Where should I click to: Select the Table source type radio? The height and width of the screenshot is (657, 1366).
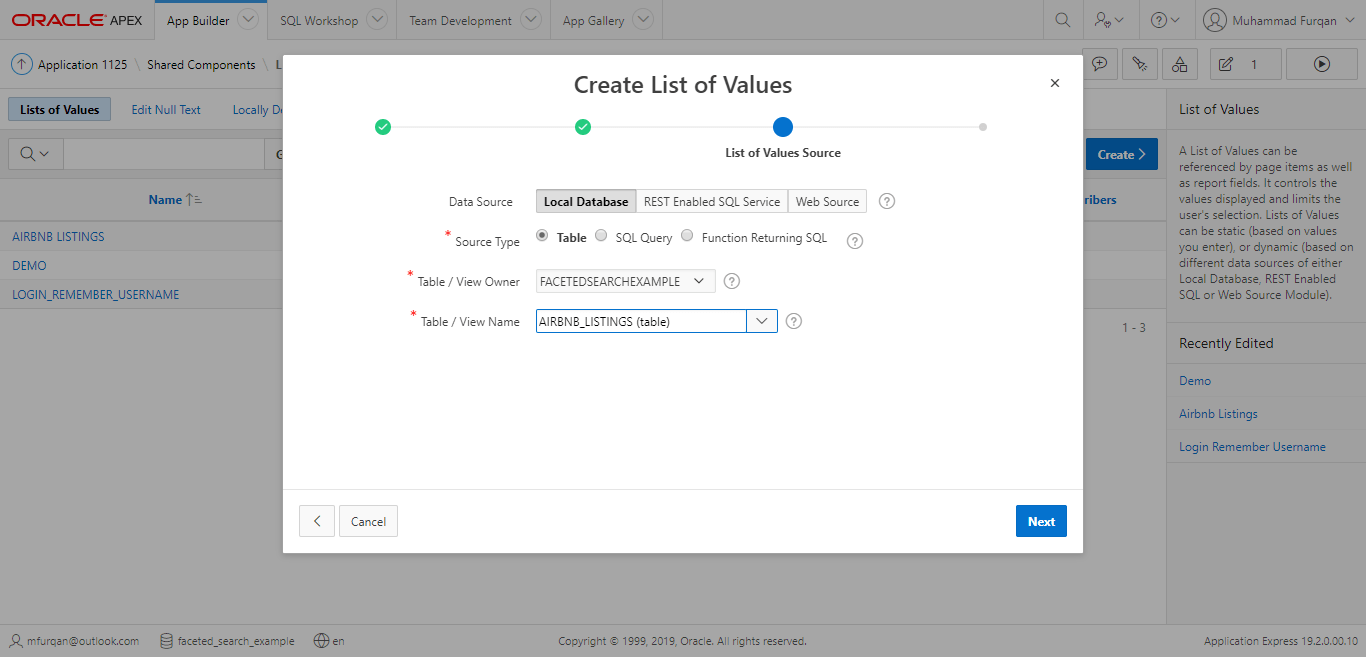(x=542, y=236)
